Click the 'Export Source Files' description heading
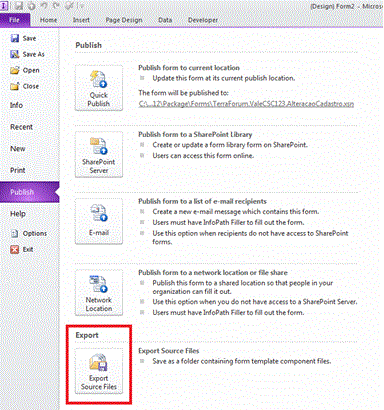Screen dimensions: 384x410 click(168, 351)
